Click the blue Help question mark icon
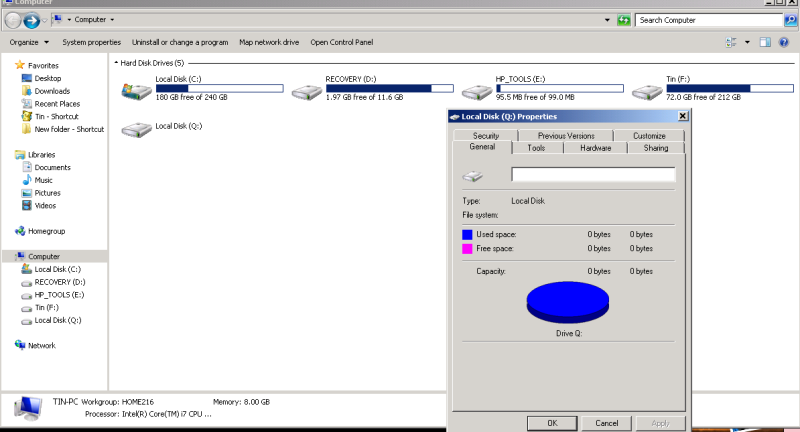Screen dimensions: 800x432 pyautogui.click(x=785, y=42)
